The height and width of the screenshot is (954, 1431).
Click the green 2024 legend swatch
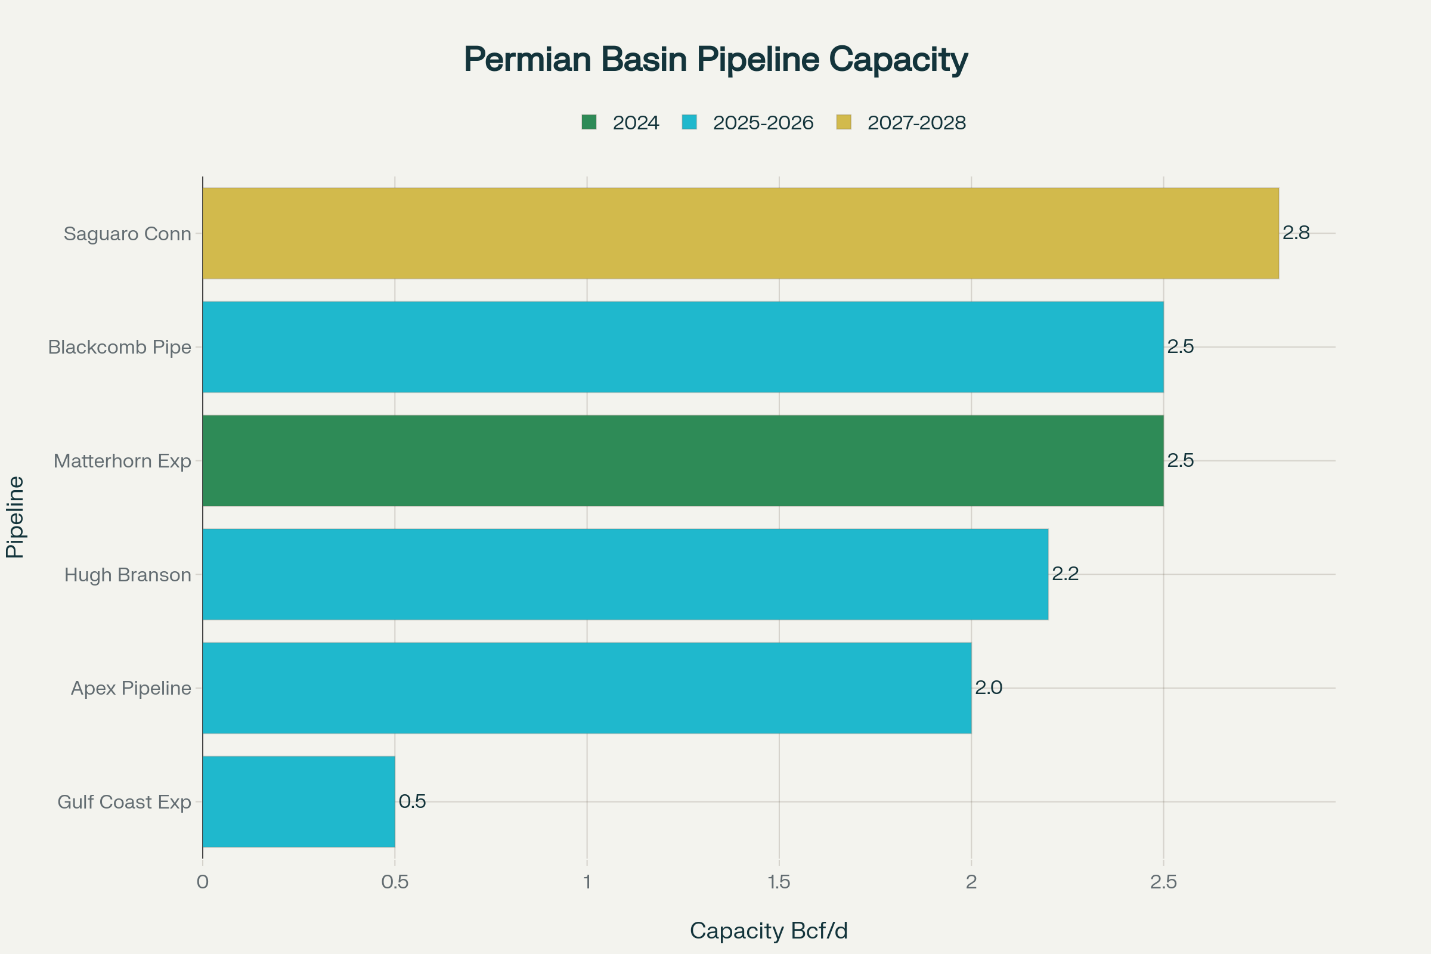(x=589, y=123)
